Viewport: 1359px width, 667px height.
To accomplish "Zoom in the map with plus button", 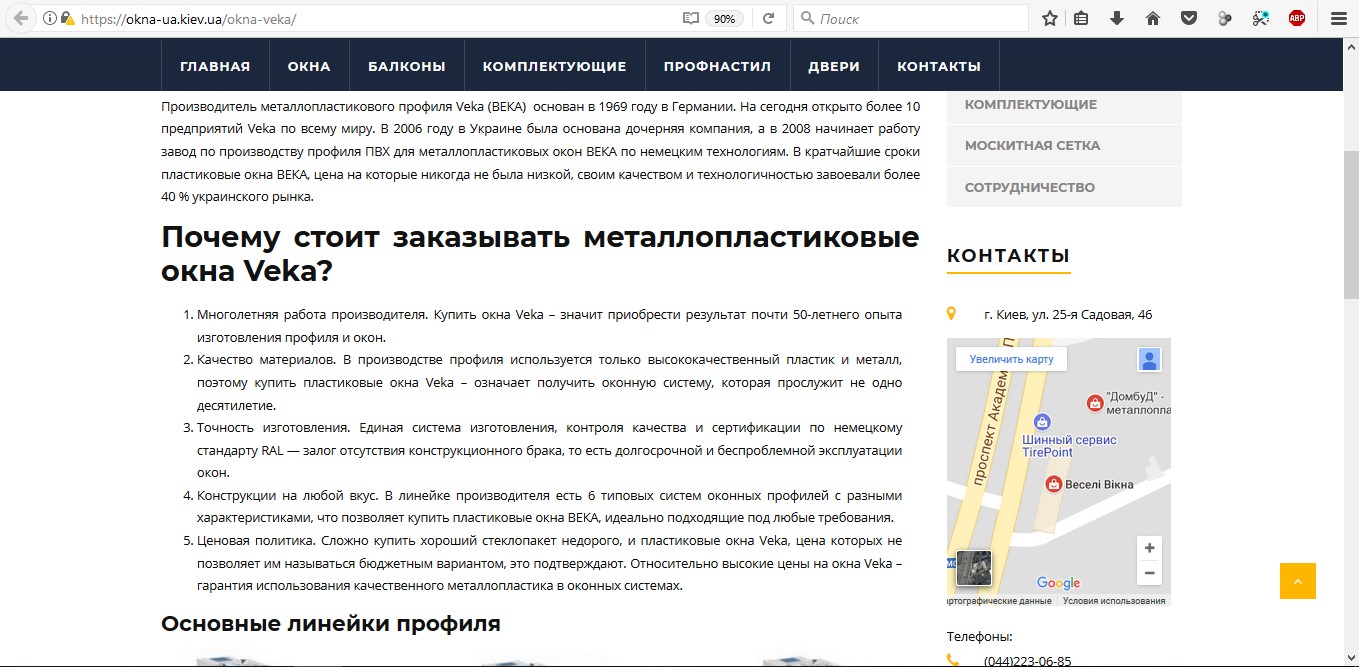I will point(1149,548).
